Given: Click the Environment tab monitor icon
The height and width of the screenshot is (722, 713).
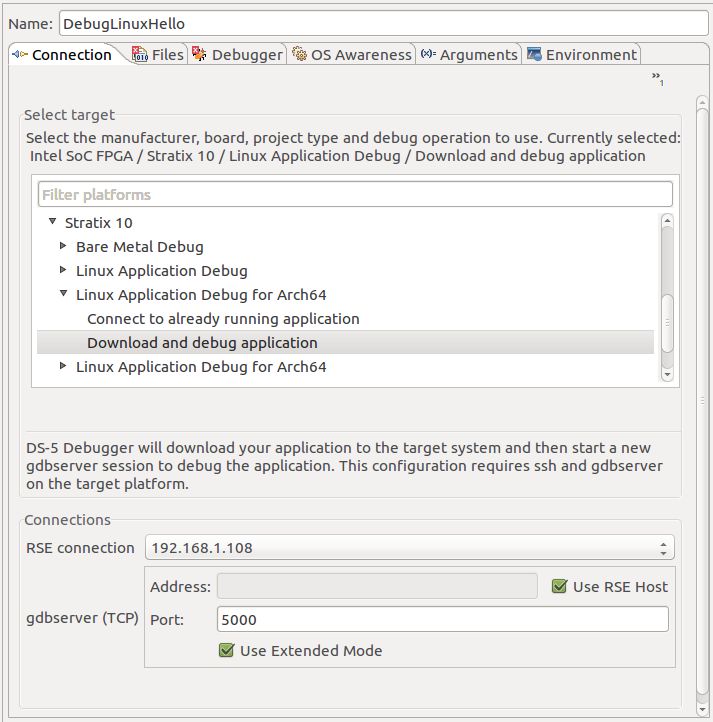Looking at the screenshot, I should coord(534,54).
